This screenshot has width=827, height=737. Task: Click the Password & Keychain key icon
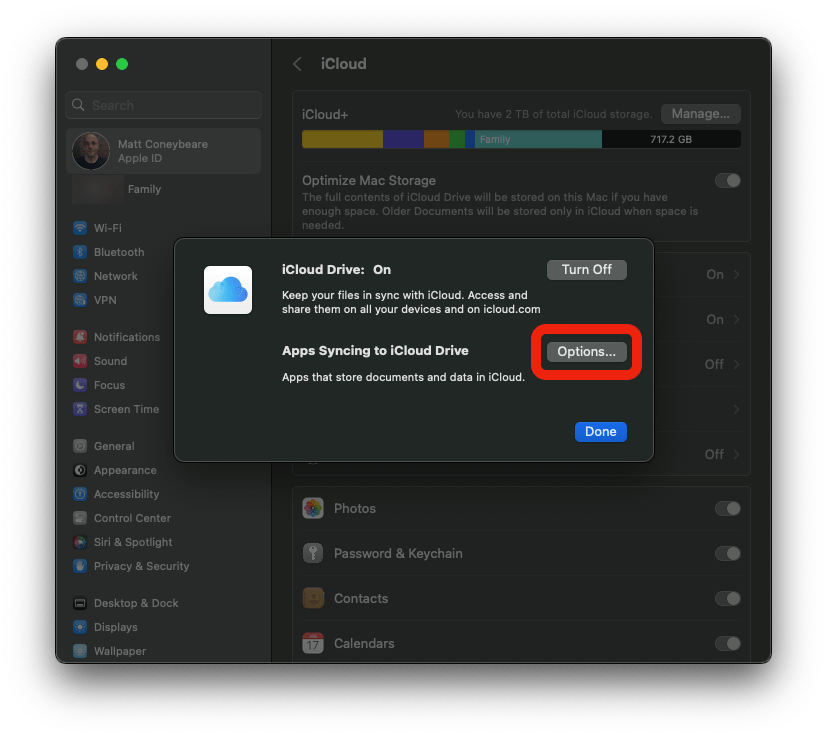(313, 553)
